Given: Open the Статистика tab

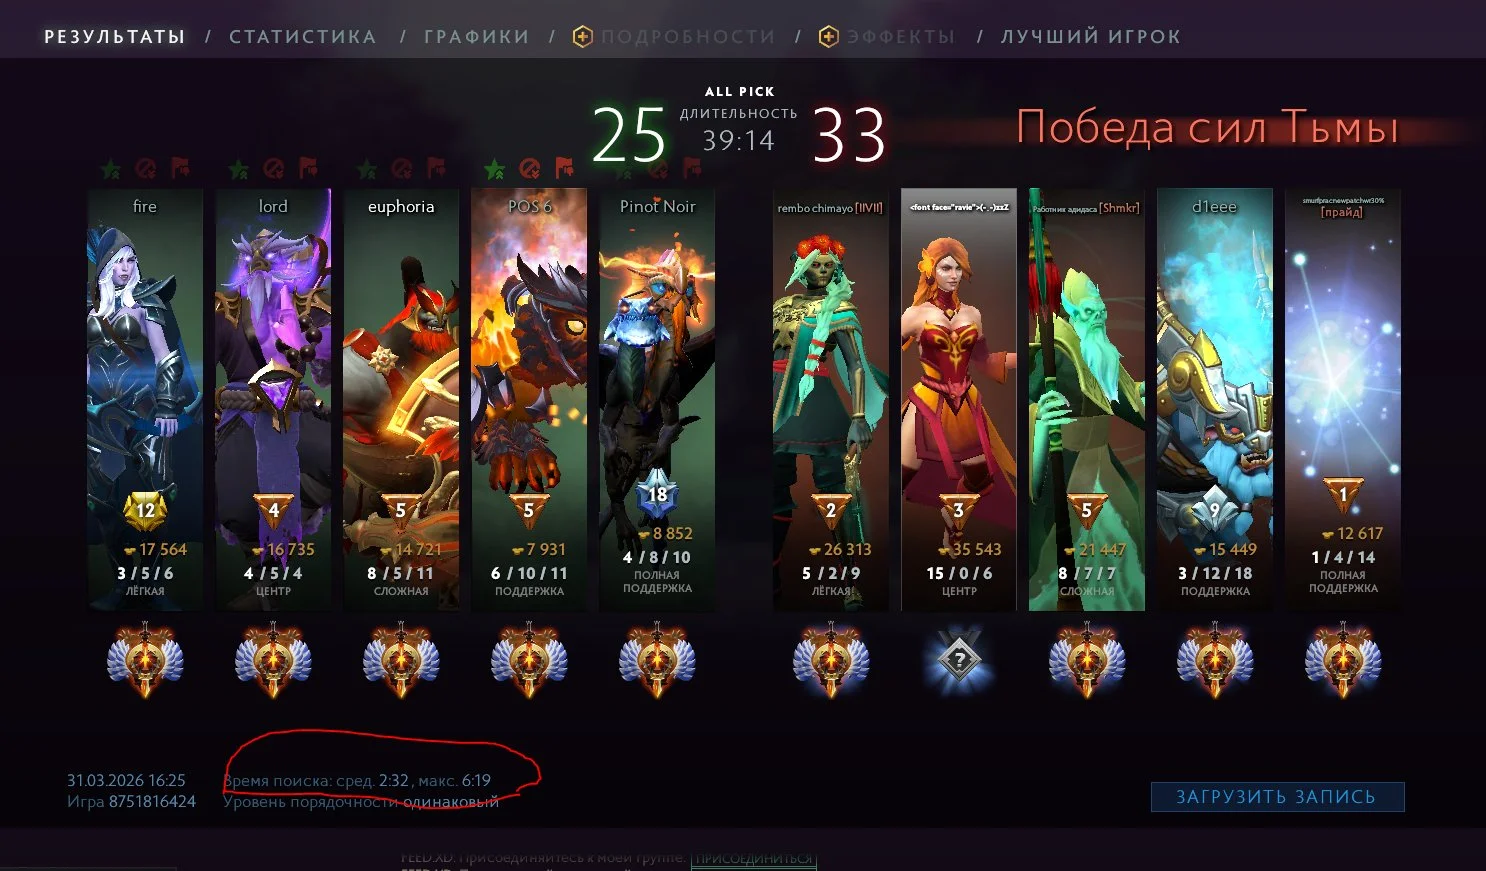Looking at the screenshot, I should click(303, 37).
